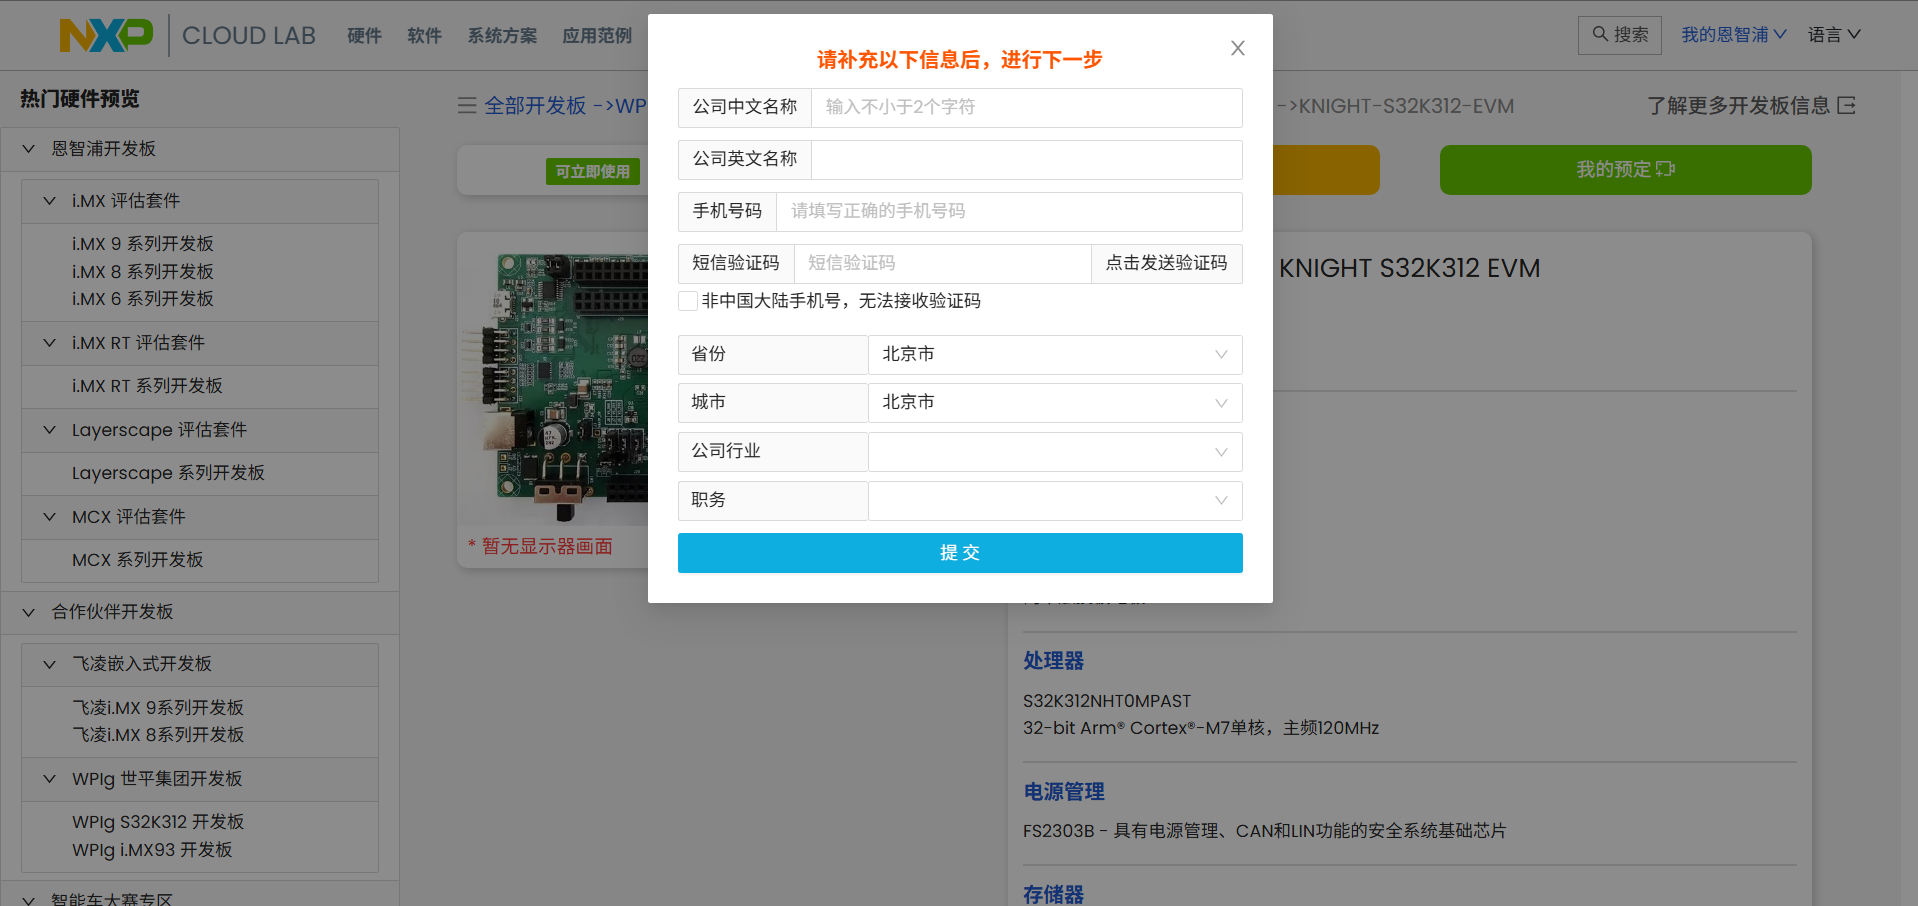Collapse the 恩智浦开发板 section

point(29,149)
